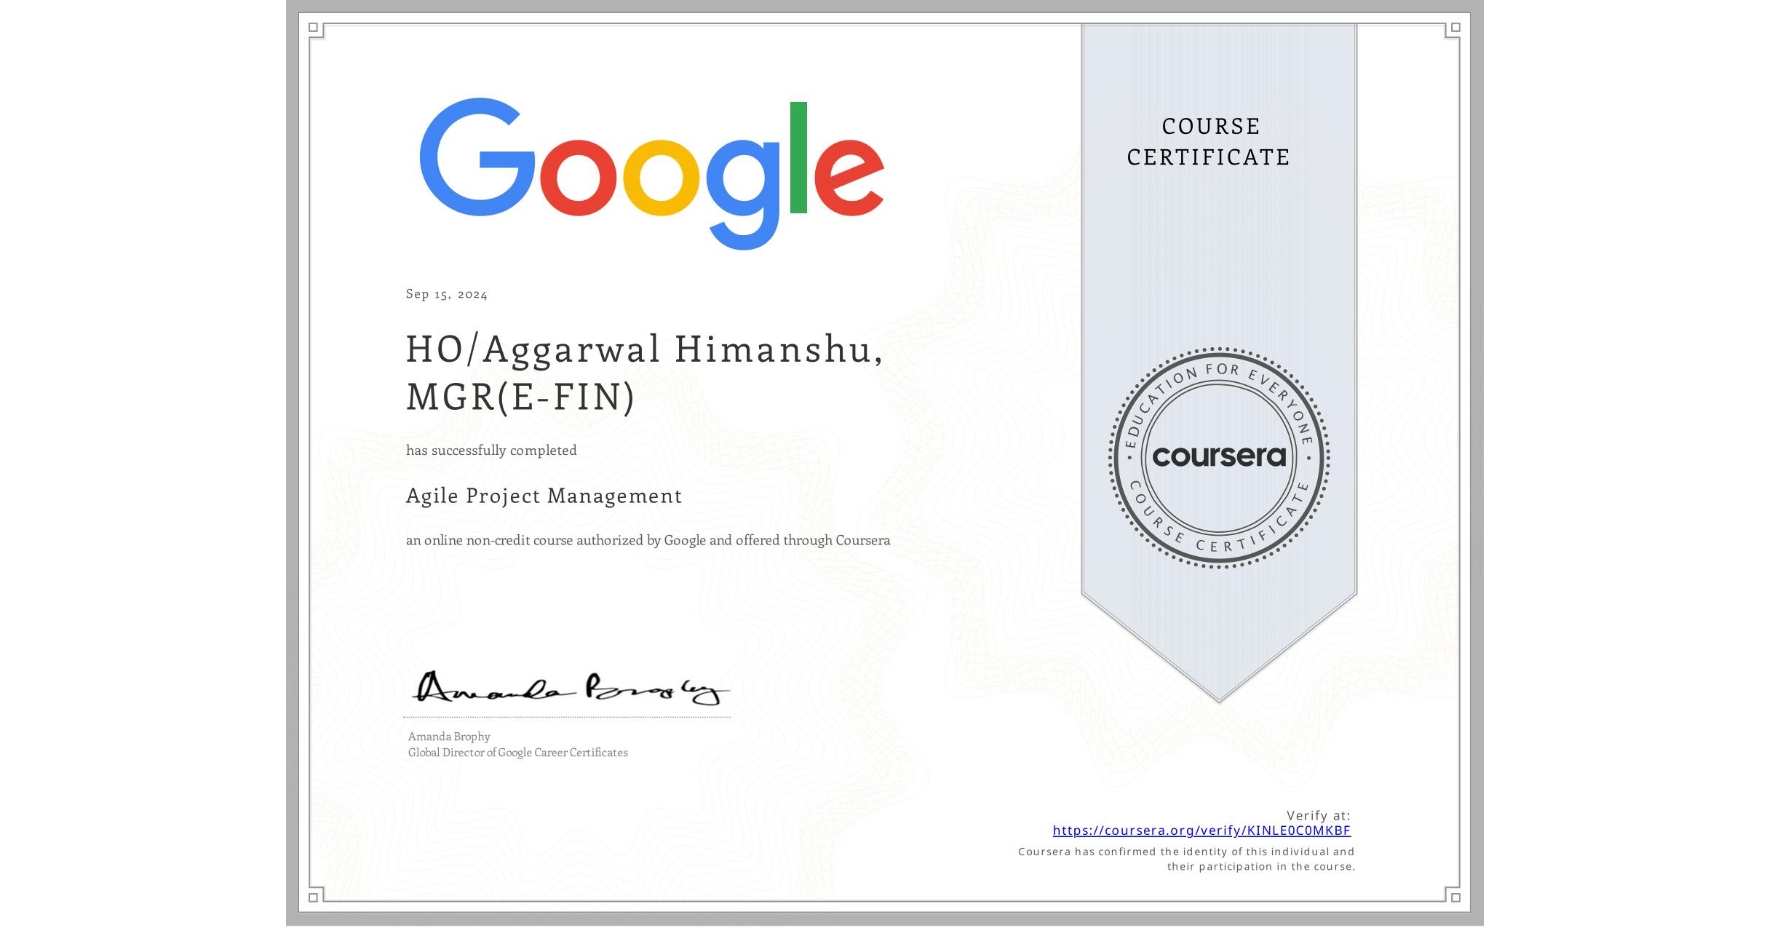Select the recipient name 'HO/Aggarwal Himanshu,'
This screenshot has width=1772, height=928.
click(x=645, y=350)
